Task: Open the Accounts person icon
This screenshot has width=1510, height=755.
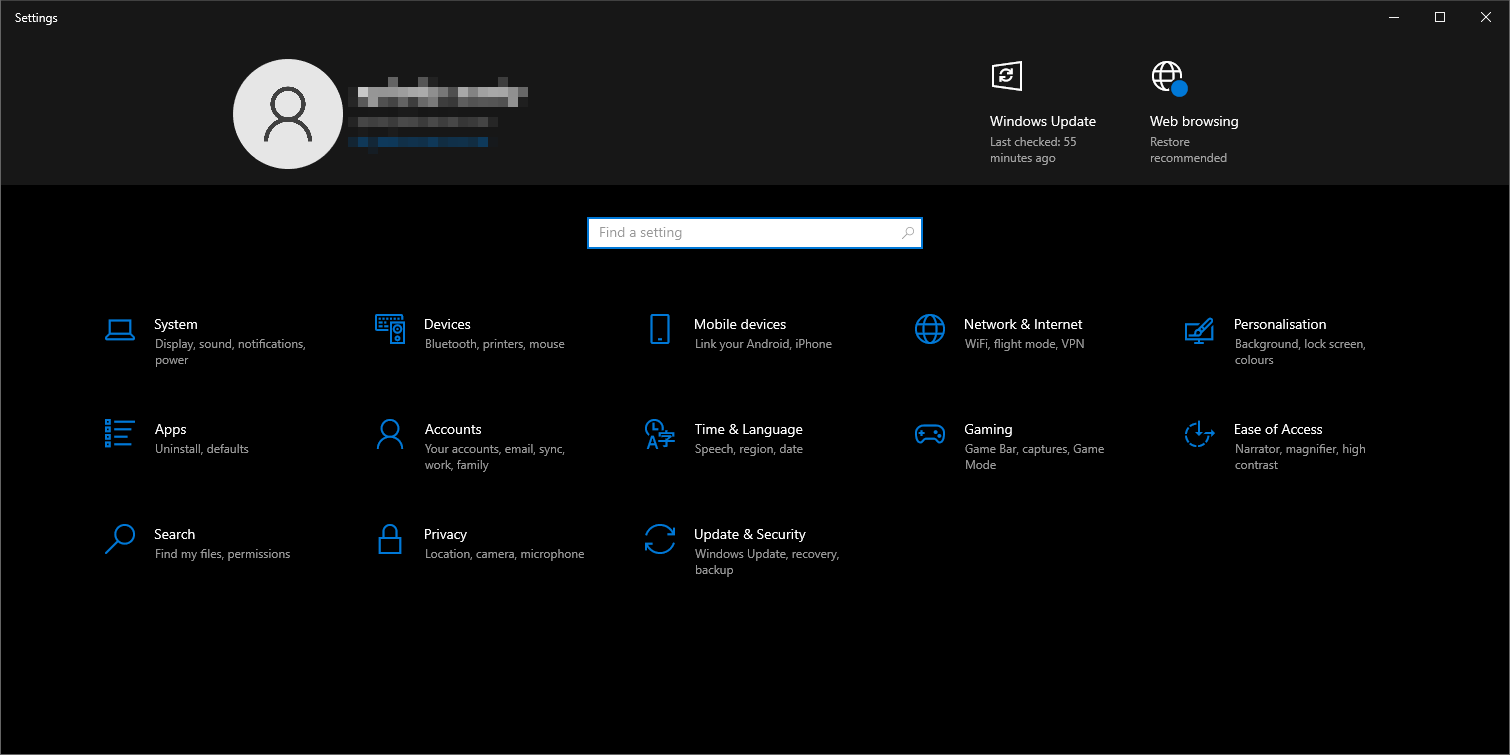Action: coord(390,434)
